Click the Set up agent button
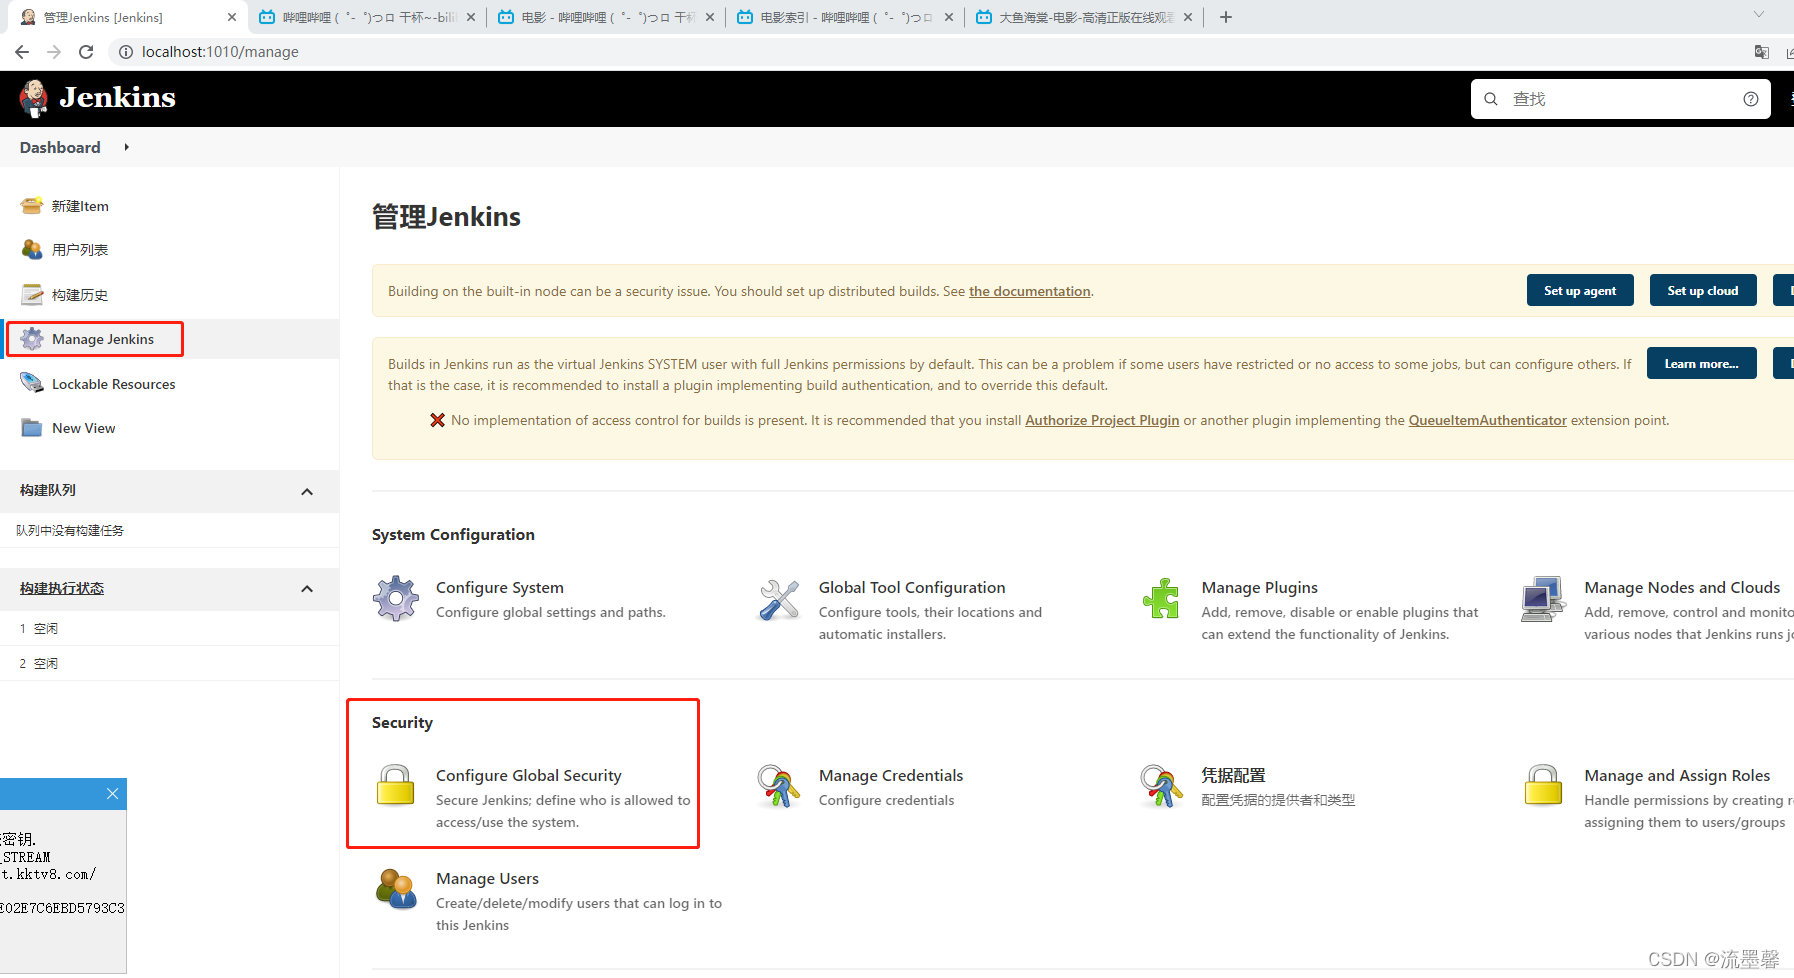 (1580, 291)
